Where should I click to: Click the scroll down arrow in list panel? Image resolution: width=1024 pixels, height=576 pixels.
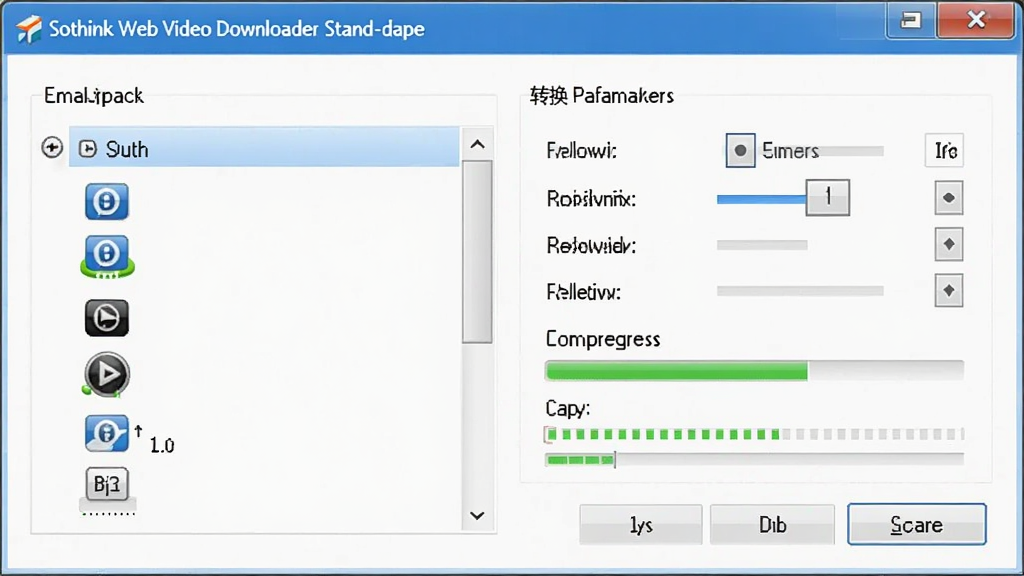coord(477,516)
